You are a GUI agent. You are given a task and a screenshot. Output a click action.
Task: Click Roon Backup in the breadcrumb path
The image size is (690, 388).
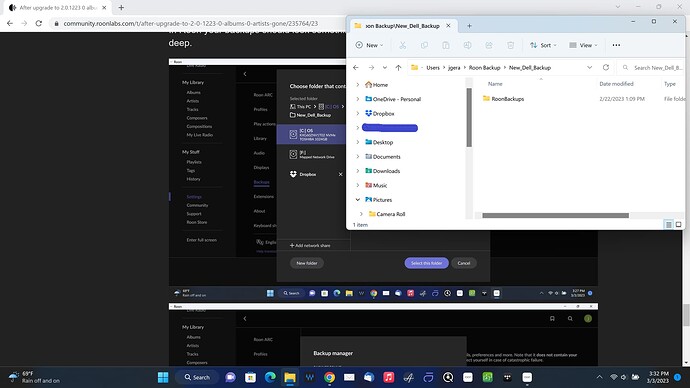tap(484, 68)
